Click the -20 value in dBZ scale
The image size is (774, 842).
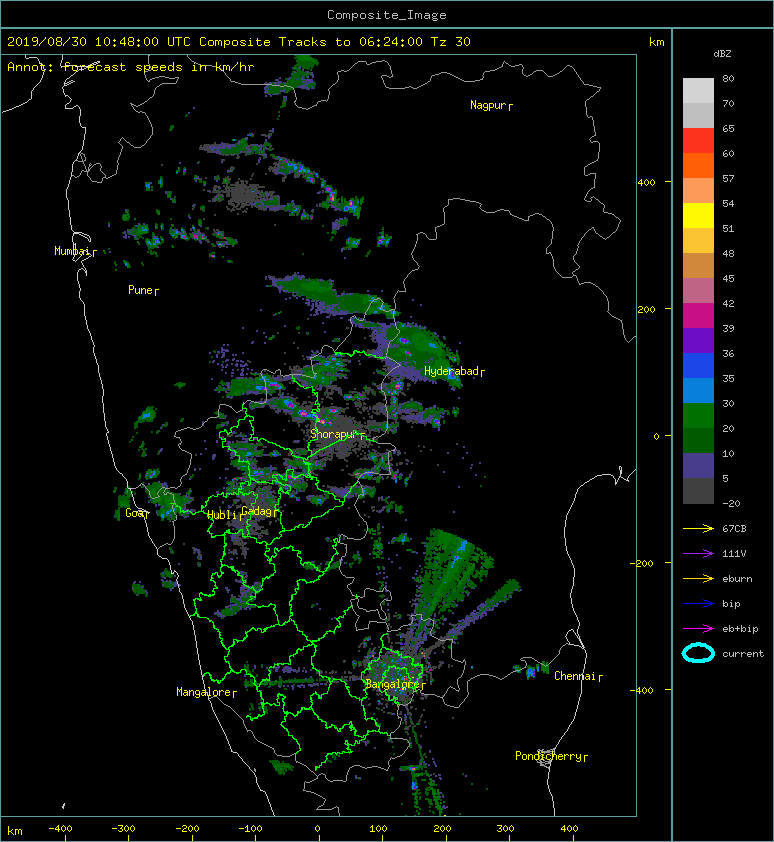(x=731, y=503)
